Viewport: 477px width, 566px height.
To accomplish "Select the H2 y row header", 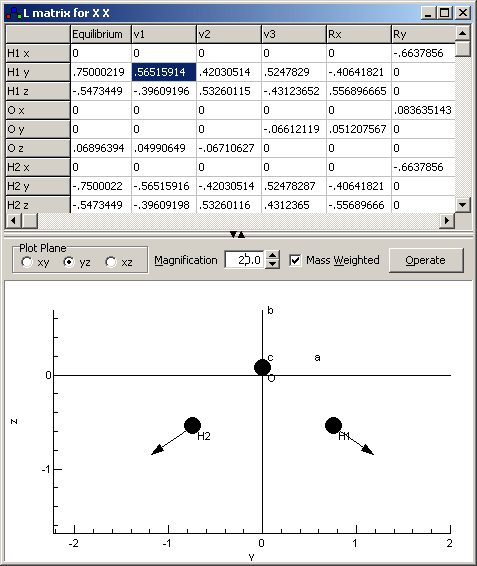I will pyautogui.click(x=38, y=186).
